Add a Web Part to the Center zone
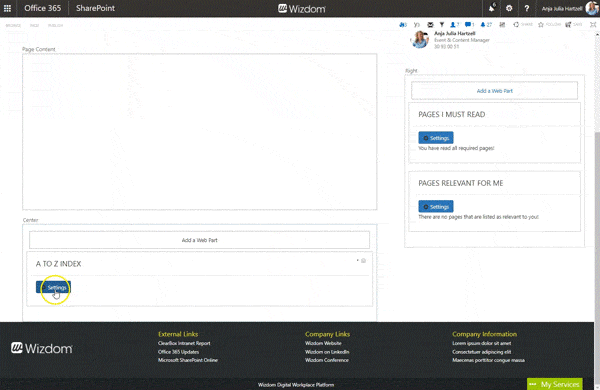600x390 pixels. (199, 240)
